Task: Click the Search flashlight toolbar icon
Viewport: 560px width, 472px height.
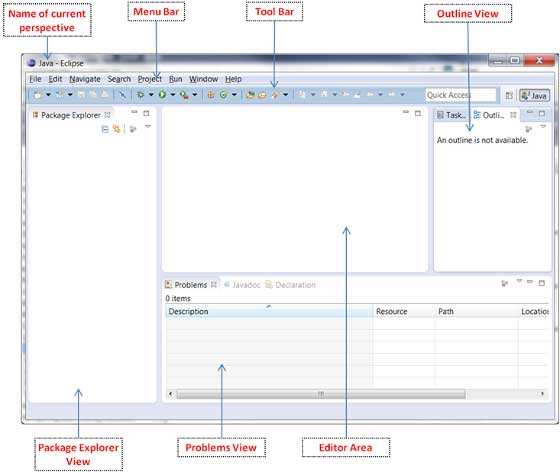Action: (x=275, y=95)
